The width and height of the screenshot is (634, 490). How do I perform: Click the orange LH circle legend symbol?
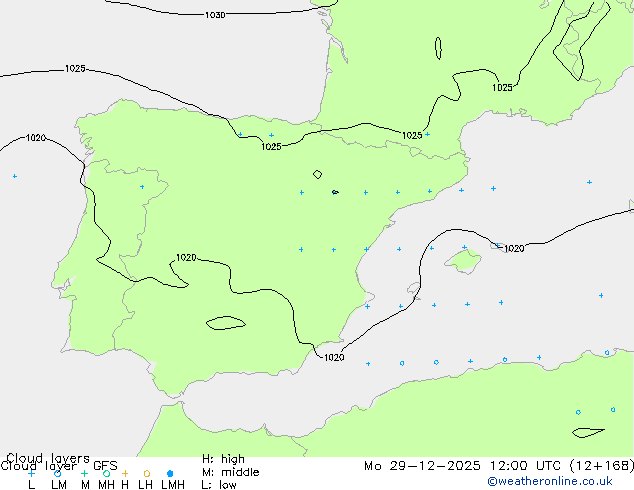[x=146, y=473]
